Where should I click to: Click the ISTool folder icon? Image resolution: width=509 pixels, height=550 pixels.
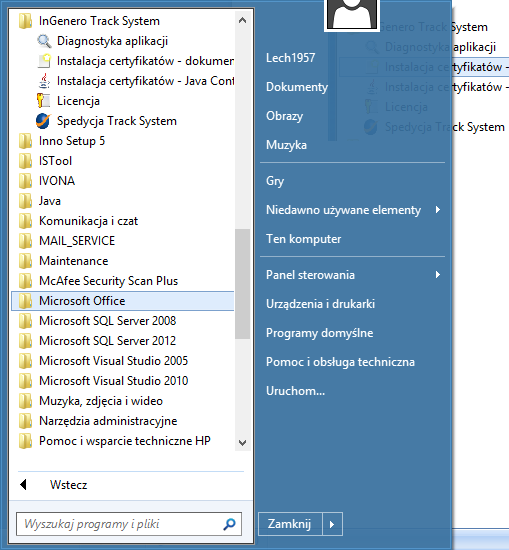pos(25,161)
